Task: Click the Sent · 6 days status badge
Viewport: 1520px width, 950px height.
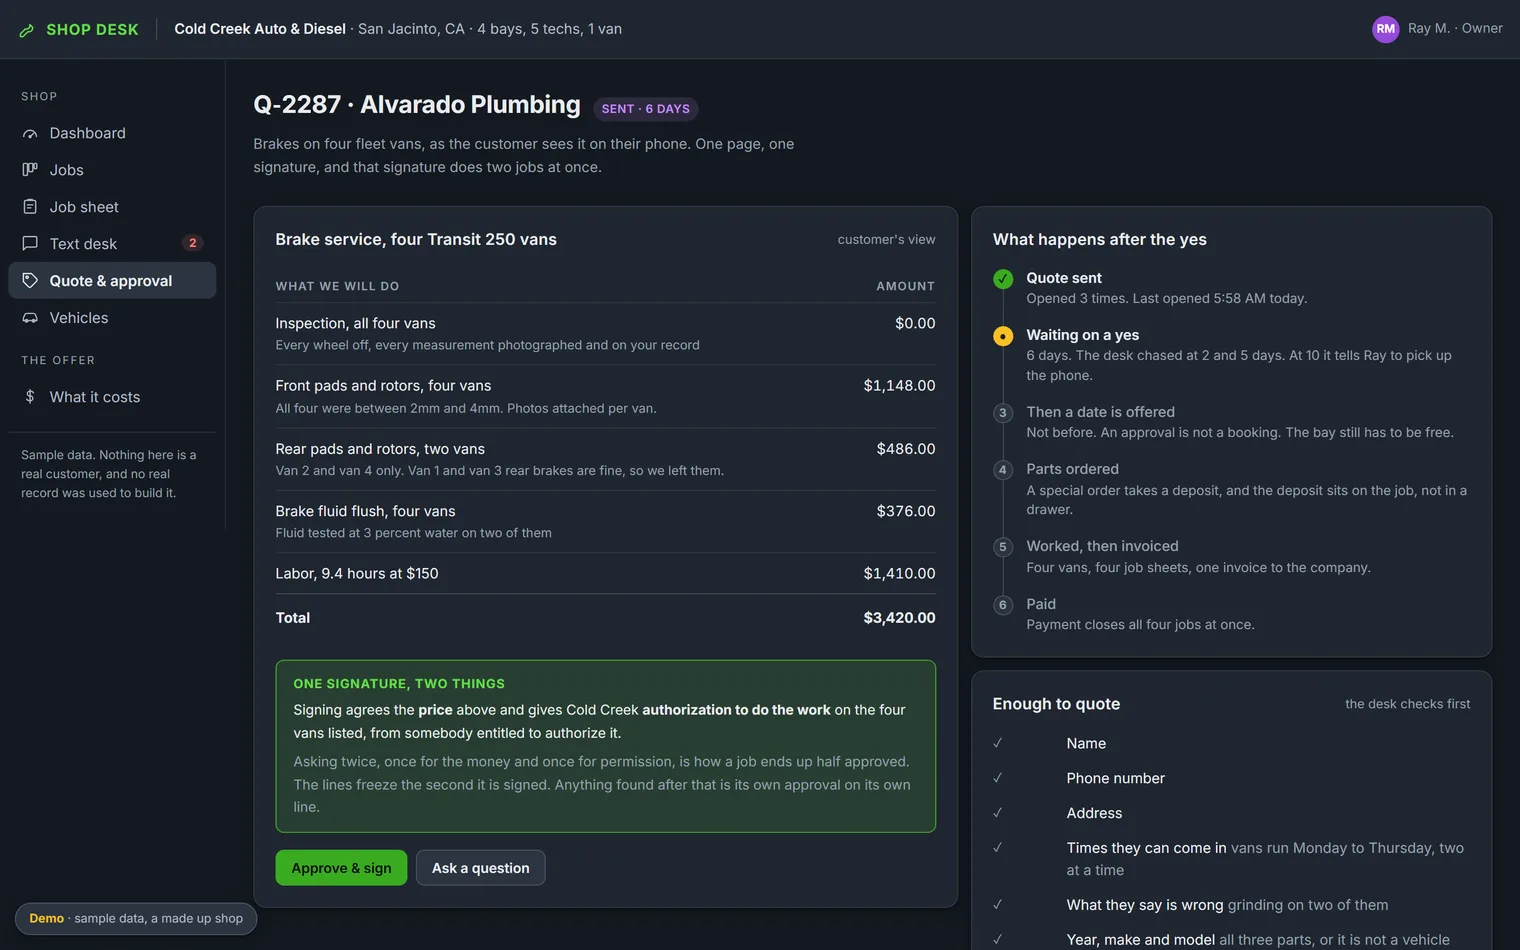Action: (646, 109)
